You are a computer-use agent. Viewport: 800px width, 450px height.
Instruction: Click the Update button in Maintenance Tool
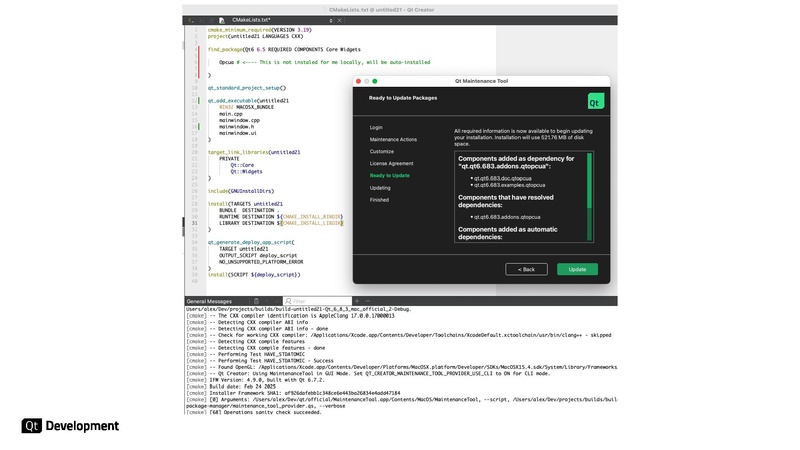pyautogui.click(x=577, y=269)
